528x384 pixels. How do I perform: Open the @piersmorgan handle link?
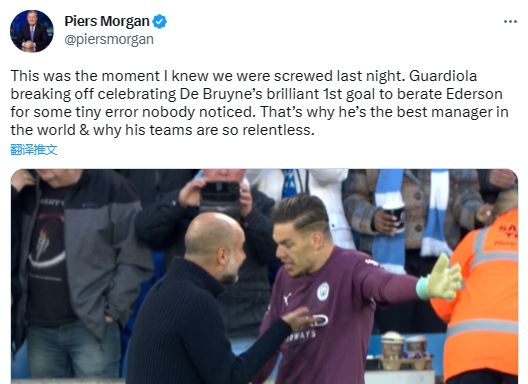109,40
